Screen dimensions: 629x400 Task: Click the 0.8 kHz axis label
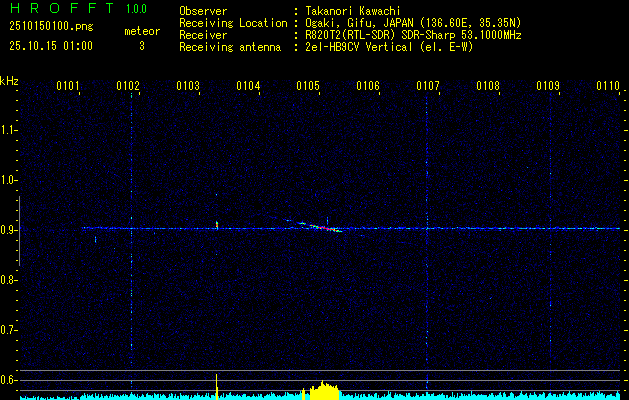[8, 280]
